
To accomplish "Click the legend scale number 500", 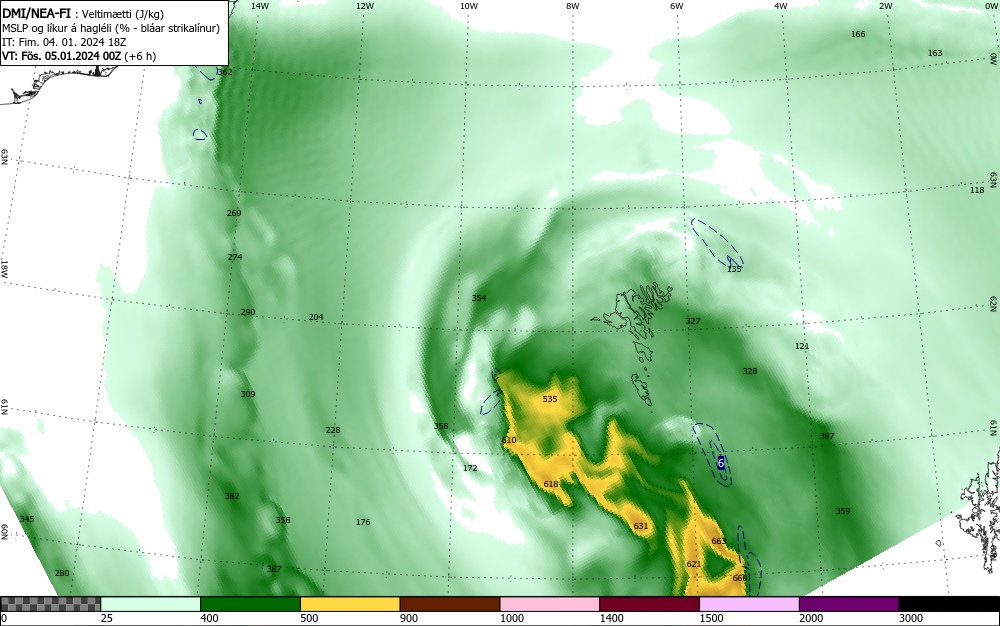I will pos(309,618).
